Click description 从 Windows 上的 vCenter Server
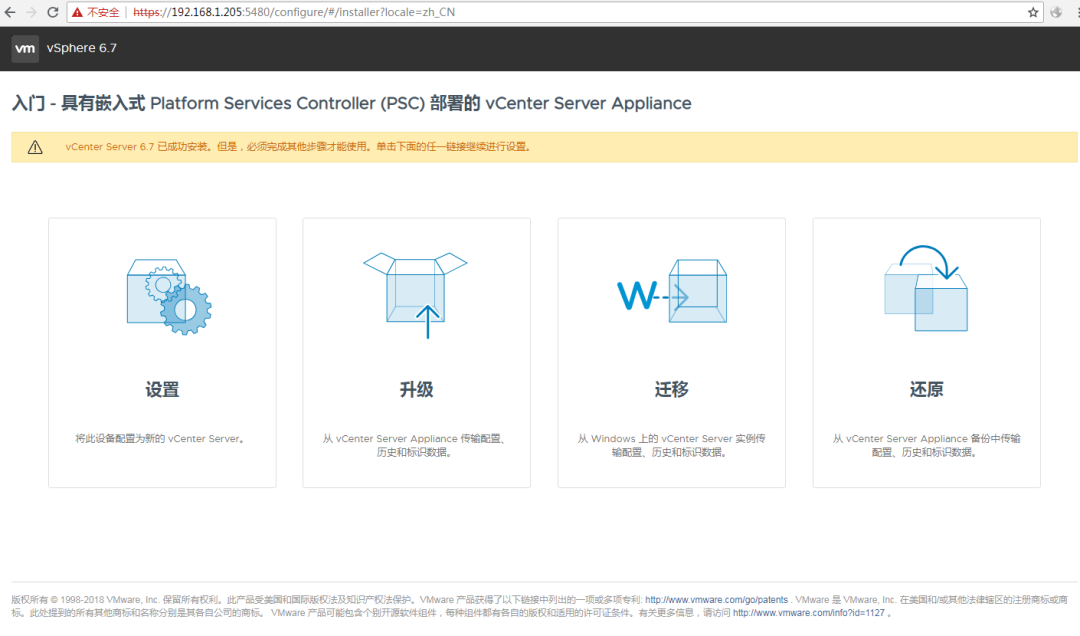This screenshot has height=636, width=1080. coord(672,445)
